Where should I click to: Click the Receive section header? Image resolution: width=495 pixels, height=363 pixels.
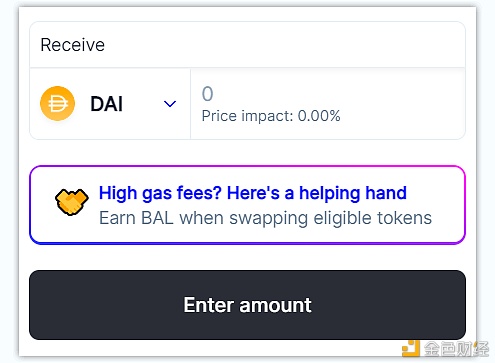(247, 45)
